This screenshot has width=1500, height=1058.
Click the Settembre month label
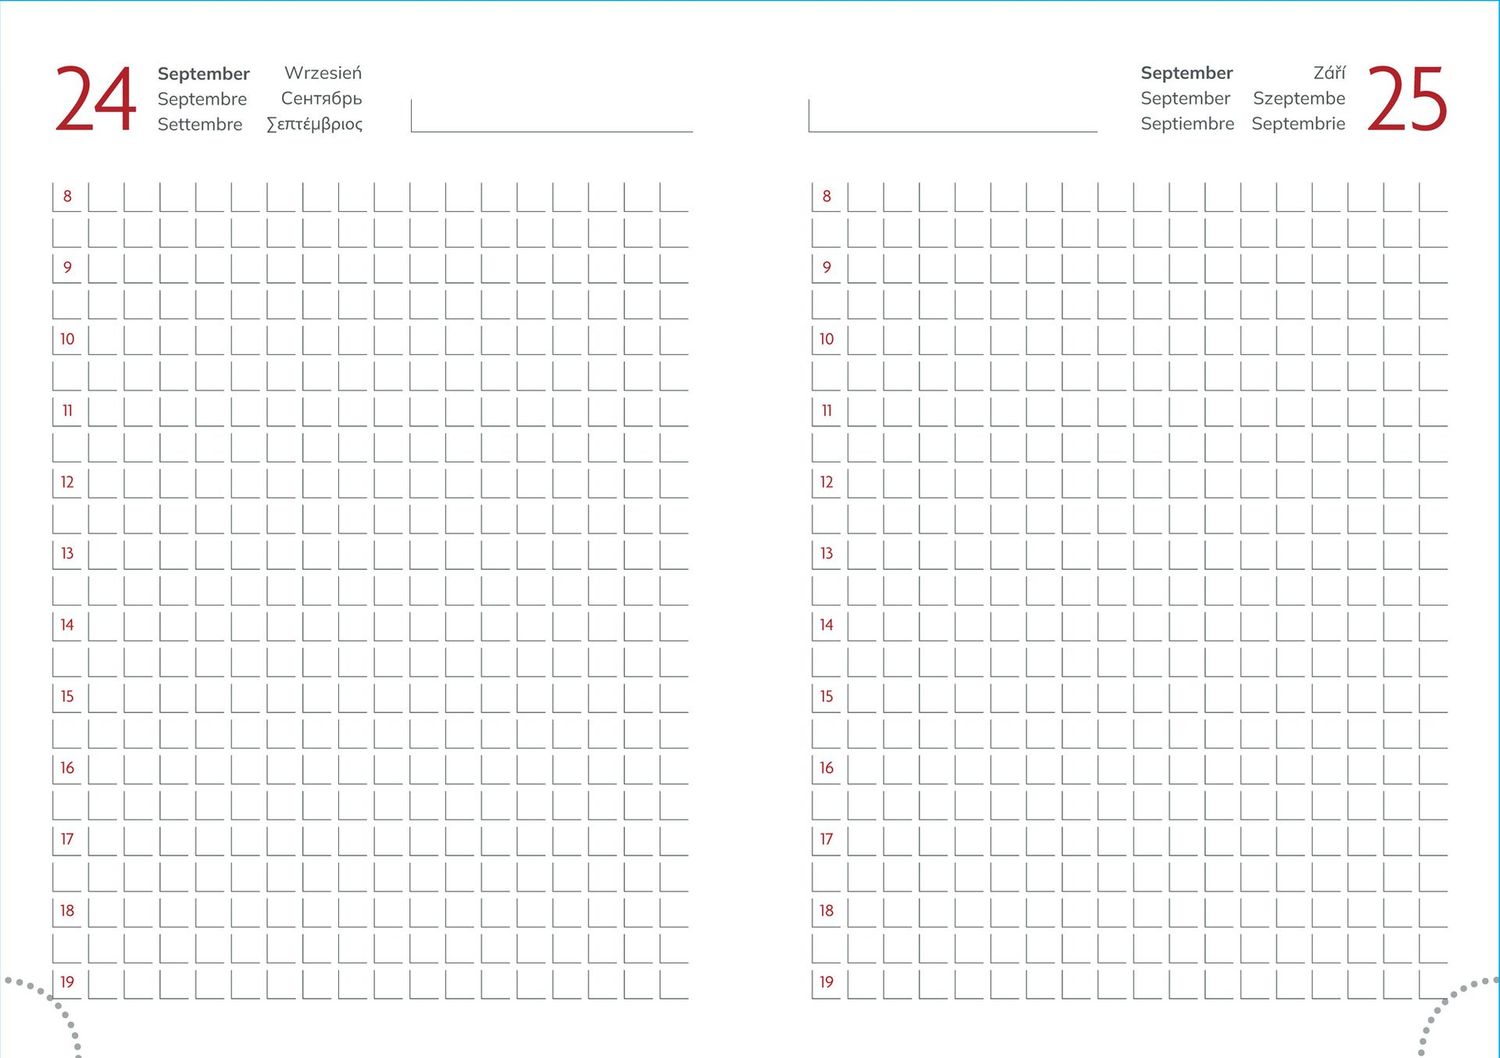pyautogui.click(x=200, y=124)
